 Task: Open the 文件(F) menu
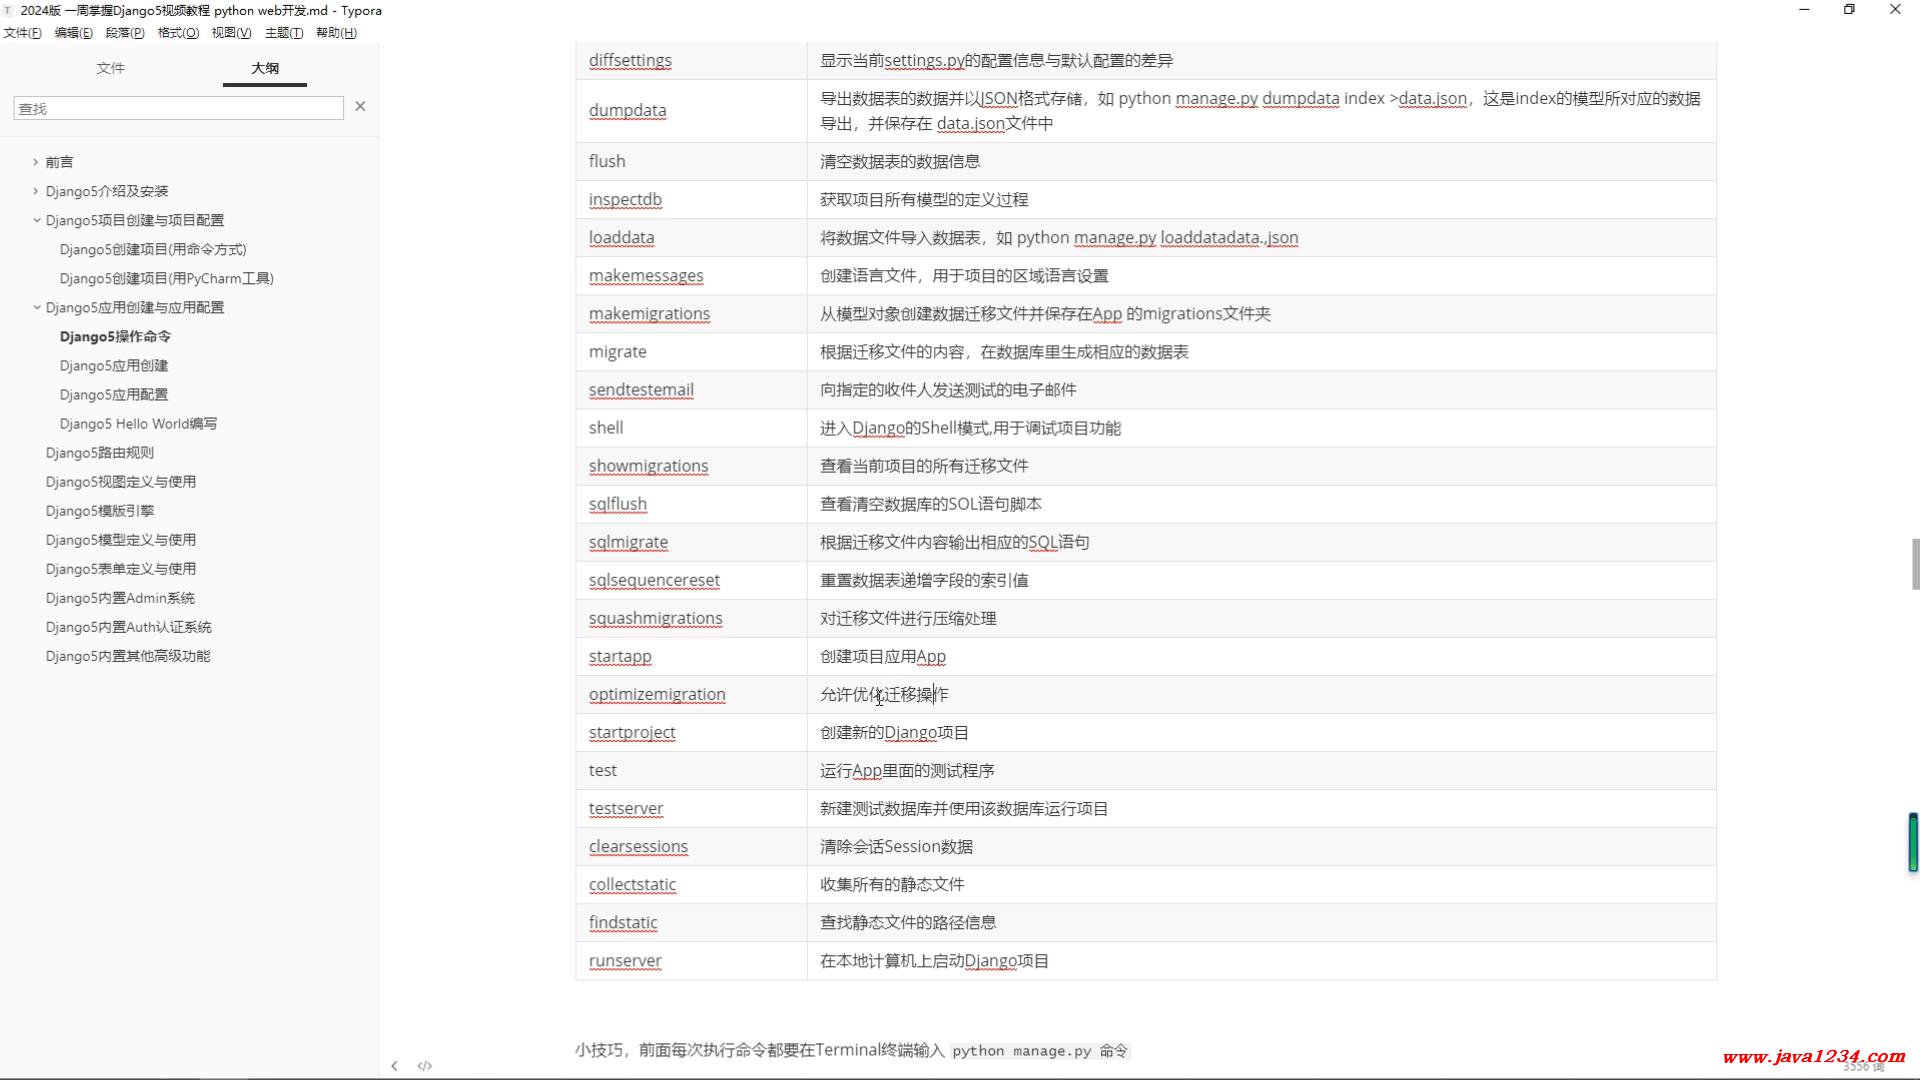tap(22, 33)
